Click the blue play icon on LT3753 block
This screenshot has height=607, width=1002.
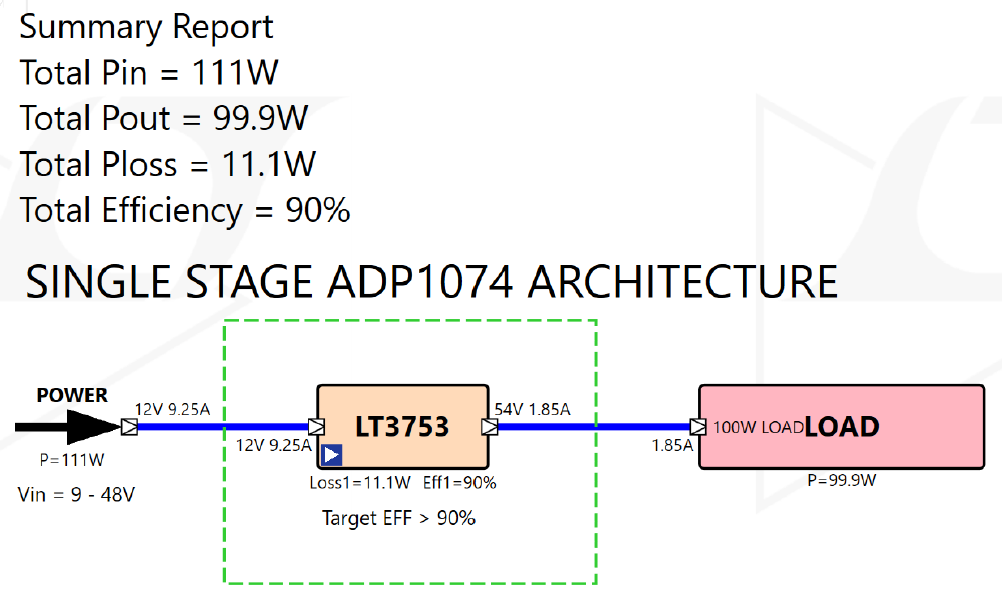(332, 455)
